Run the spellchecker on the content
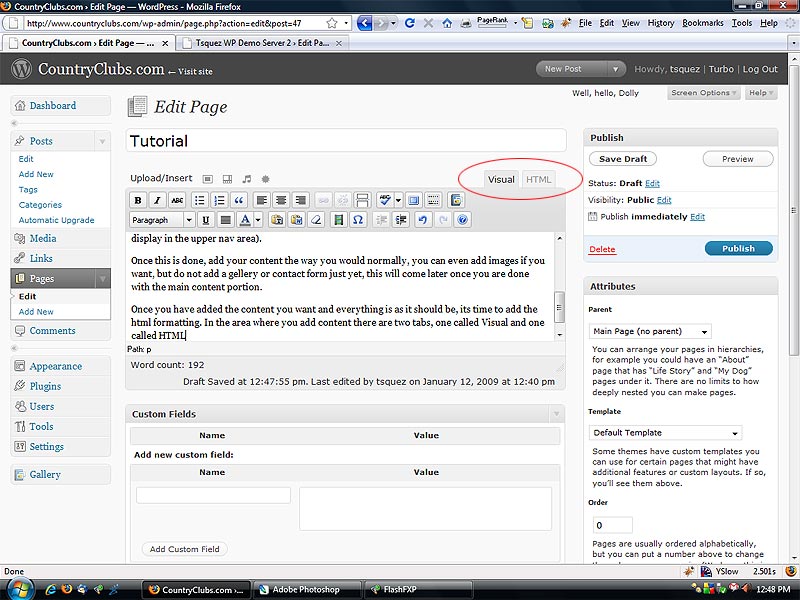This screenshot has height=600, width=800. point(385,201)
